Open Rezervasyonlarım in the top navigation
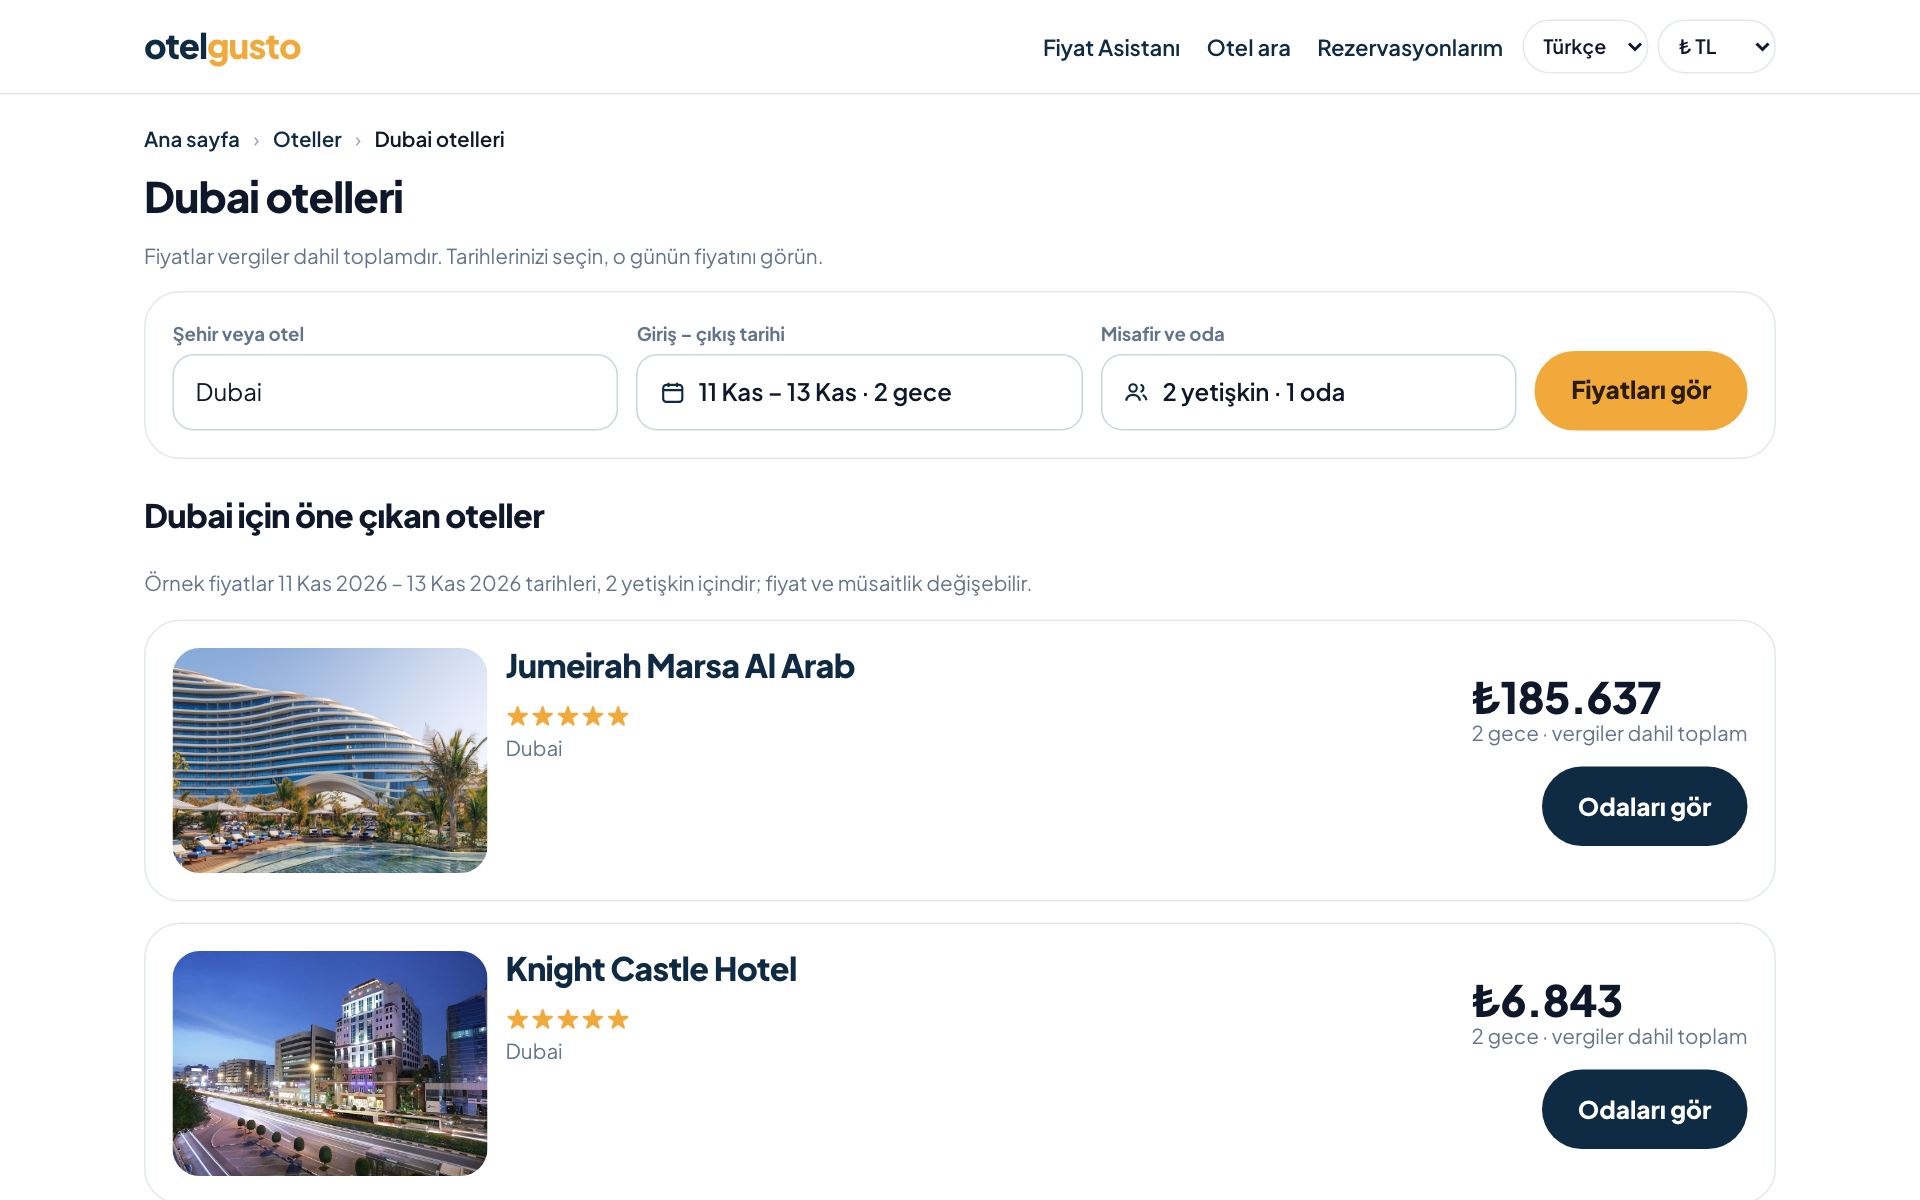This screenshot has width=1920, height=1200. (1409, 48)
